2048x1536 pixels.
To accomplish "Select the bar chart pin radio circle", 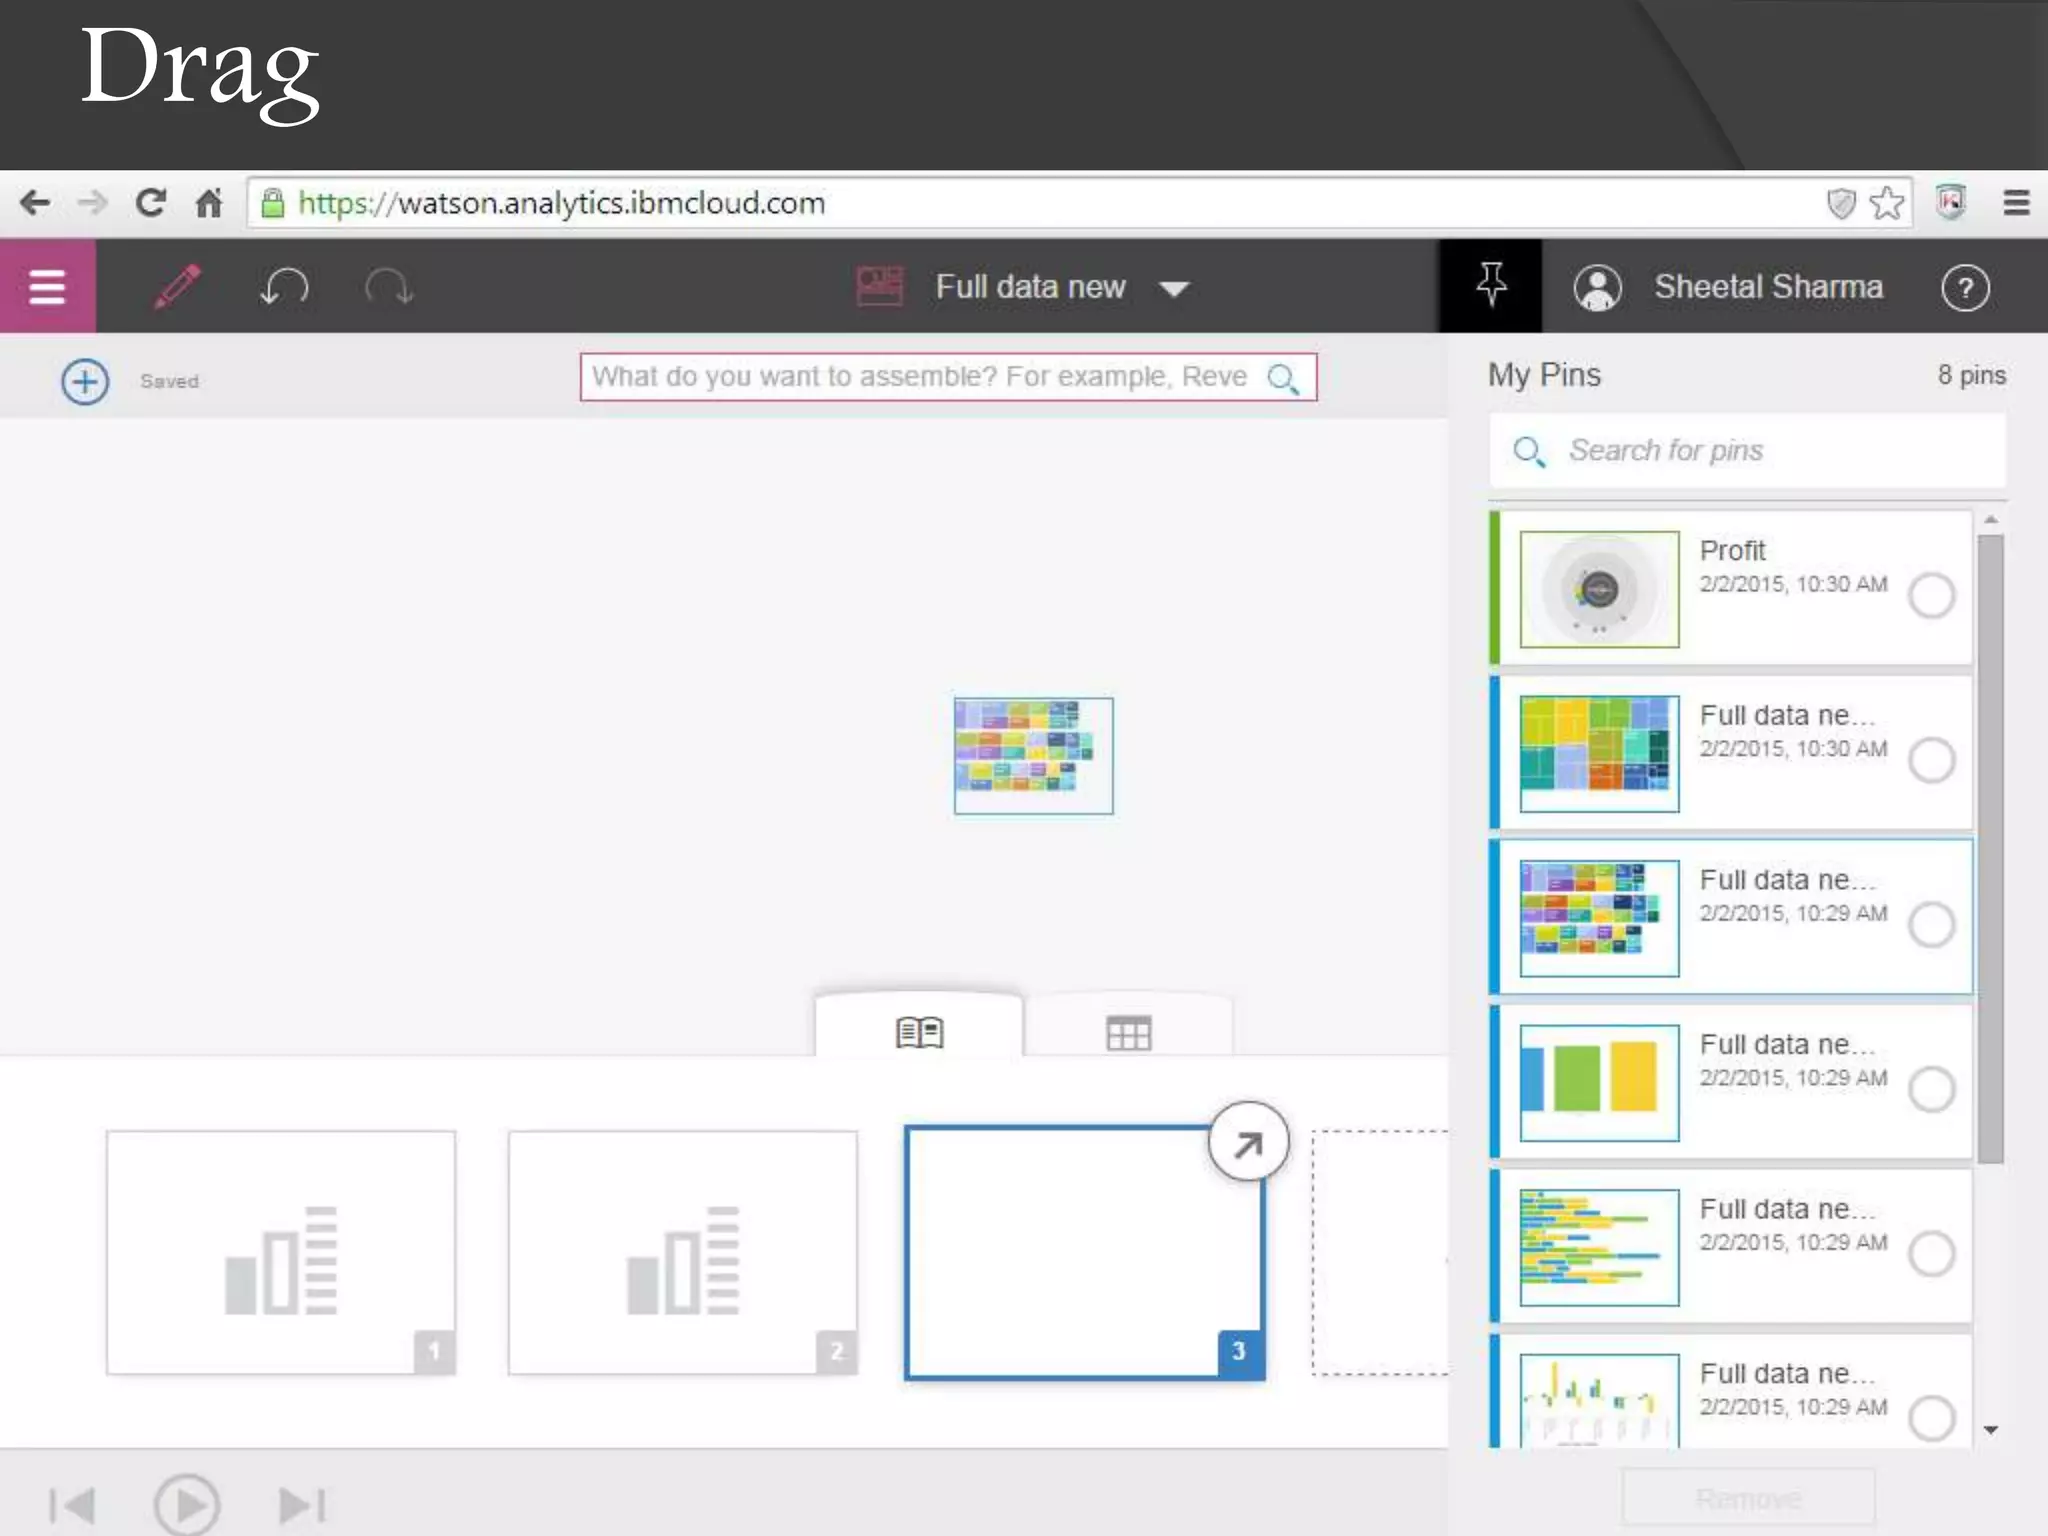I will point(1930,1089).
